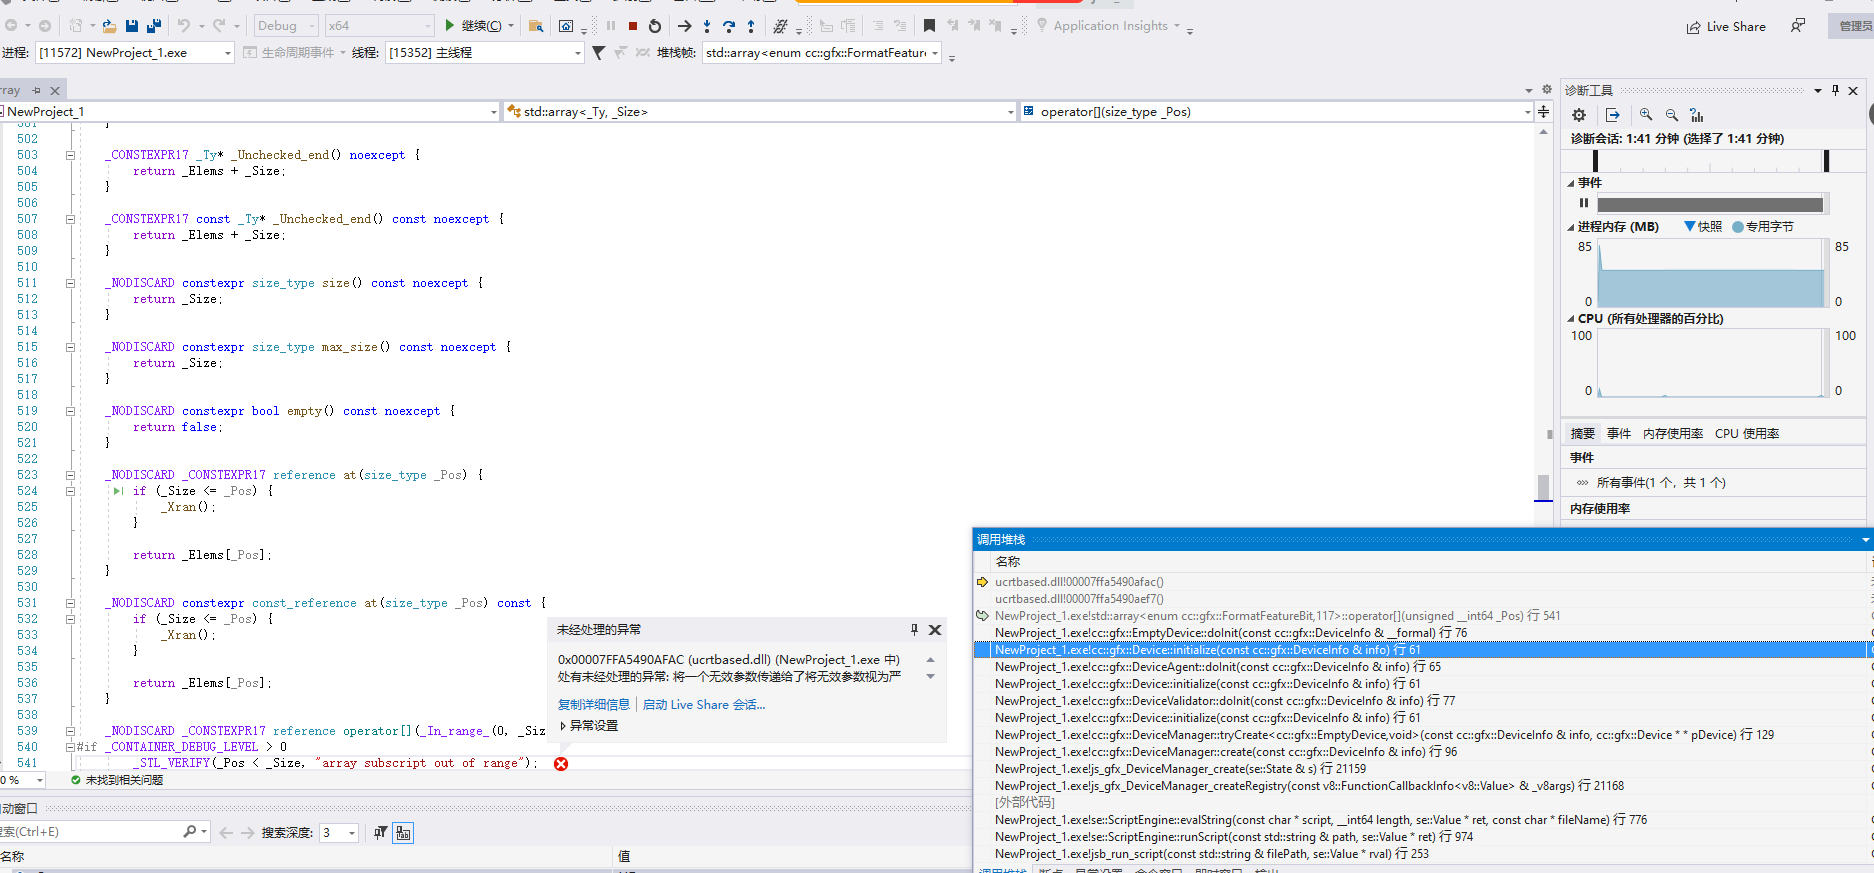1874x873 pixels.
Task: Save all files with double-floppy icon
Action: pyautogui.click(x=154, y=26)
